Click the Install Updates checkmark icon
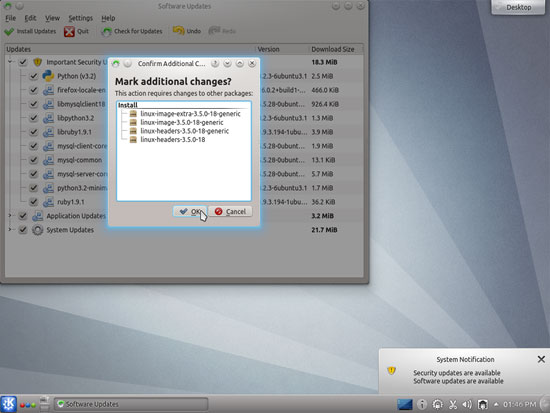 point(9,32)
